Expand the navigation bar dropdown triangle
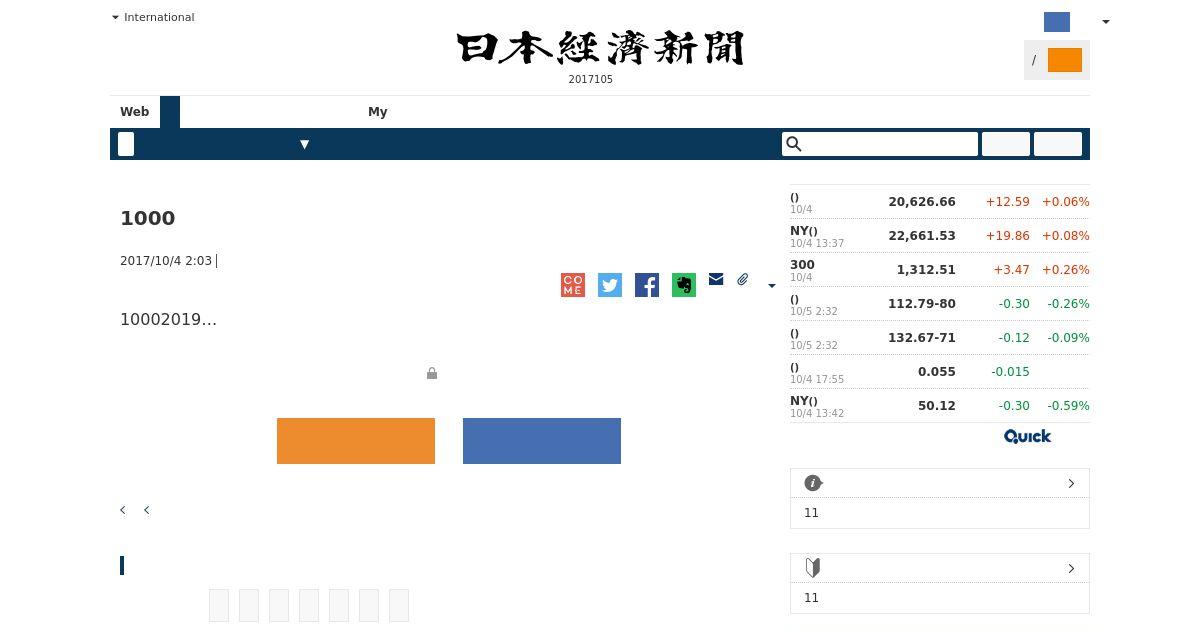The image size is (1200, 630). [305, 144]
